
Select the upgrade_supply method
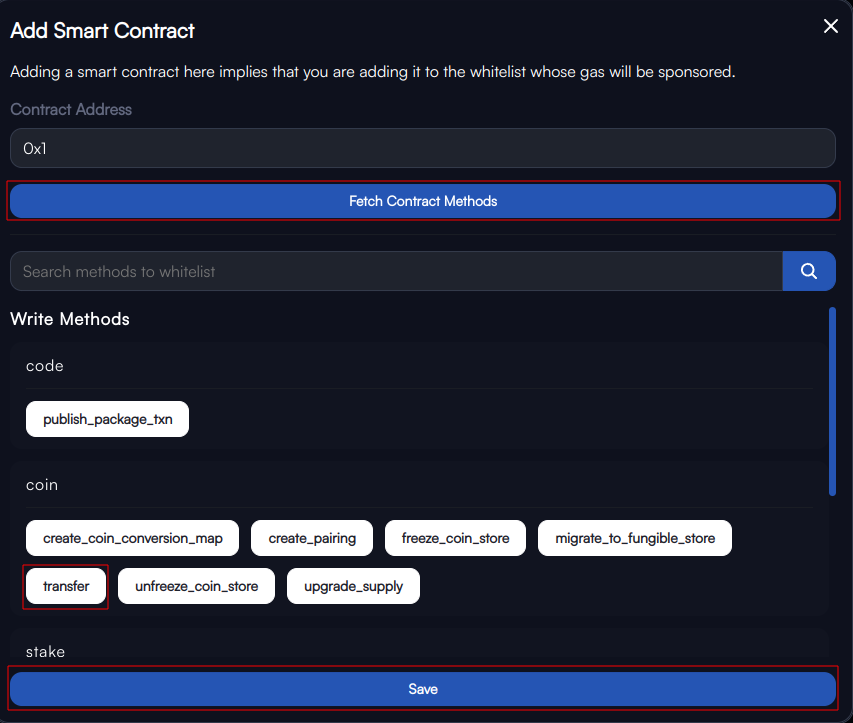point(353,586)
